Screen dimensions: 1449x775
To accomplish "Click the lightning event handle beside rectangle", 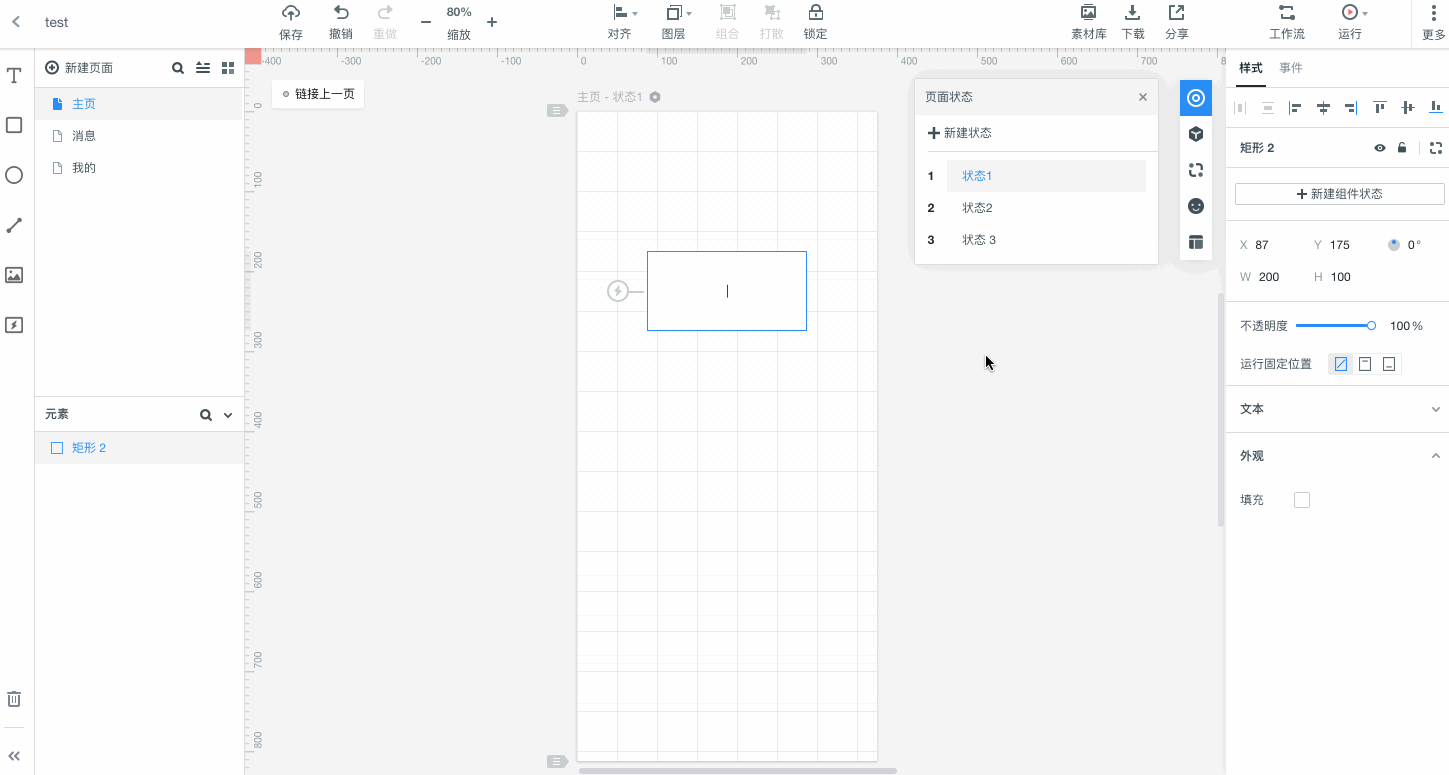I will tap(618, 291).
